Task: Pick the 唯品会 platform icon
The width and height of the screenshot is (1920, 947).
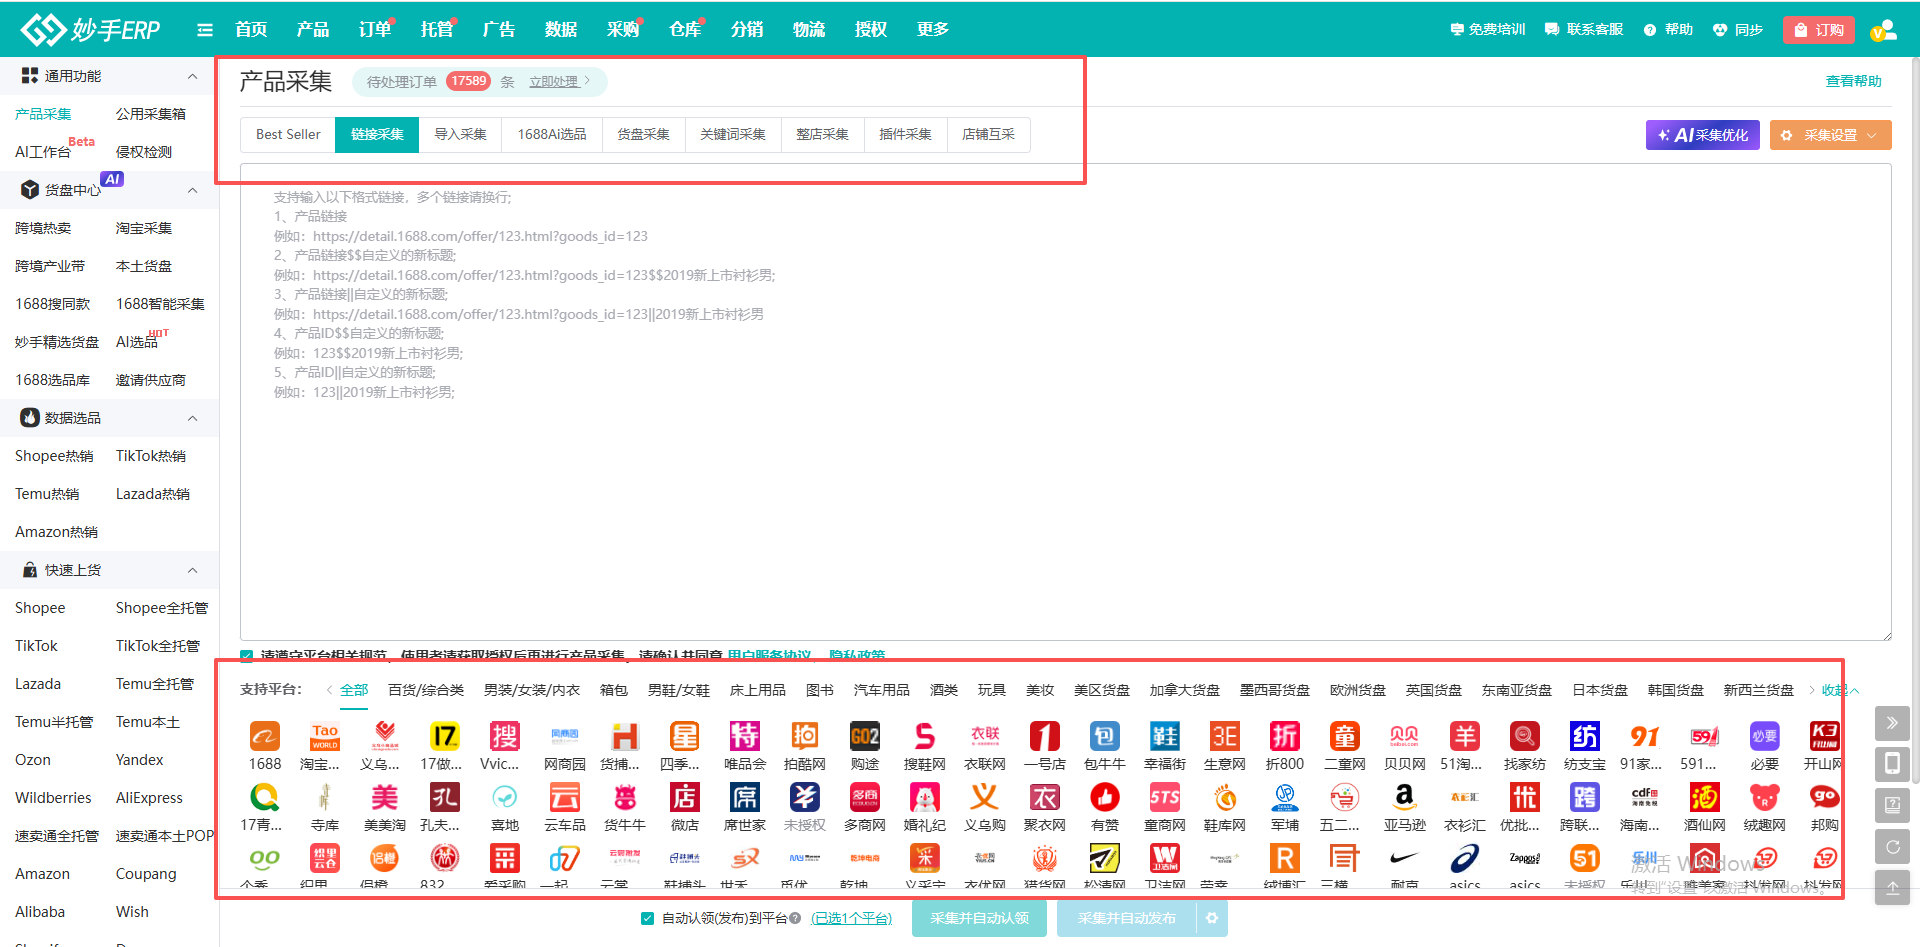Action: (x=744, y=738)
